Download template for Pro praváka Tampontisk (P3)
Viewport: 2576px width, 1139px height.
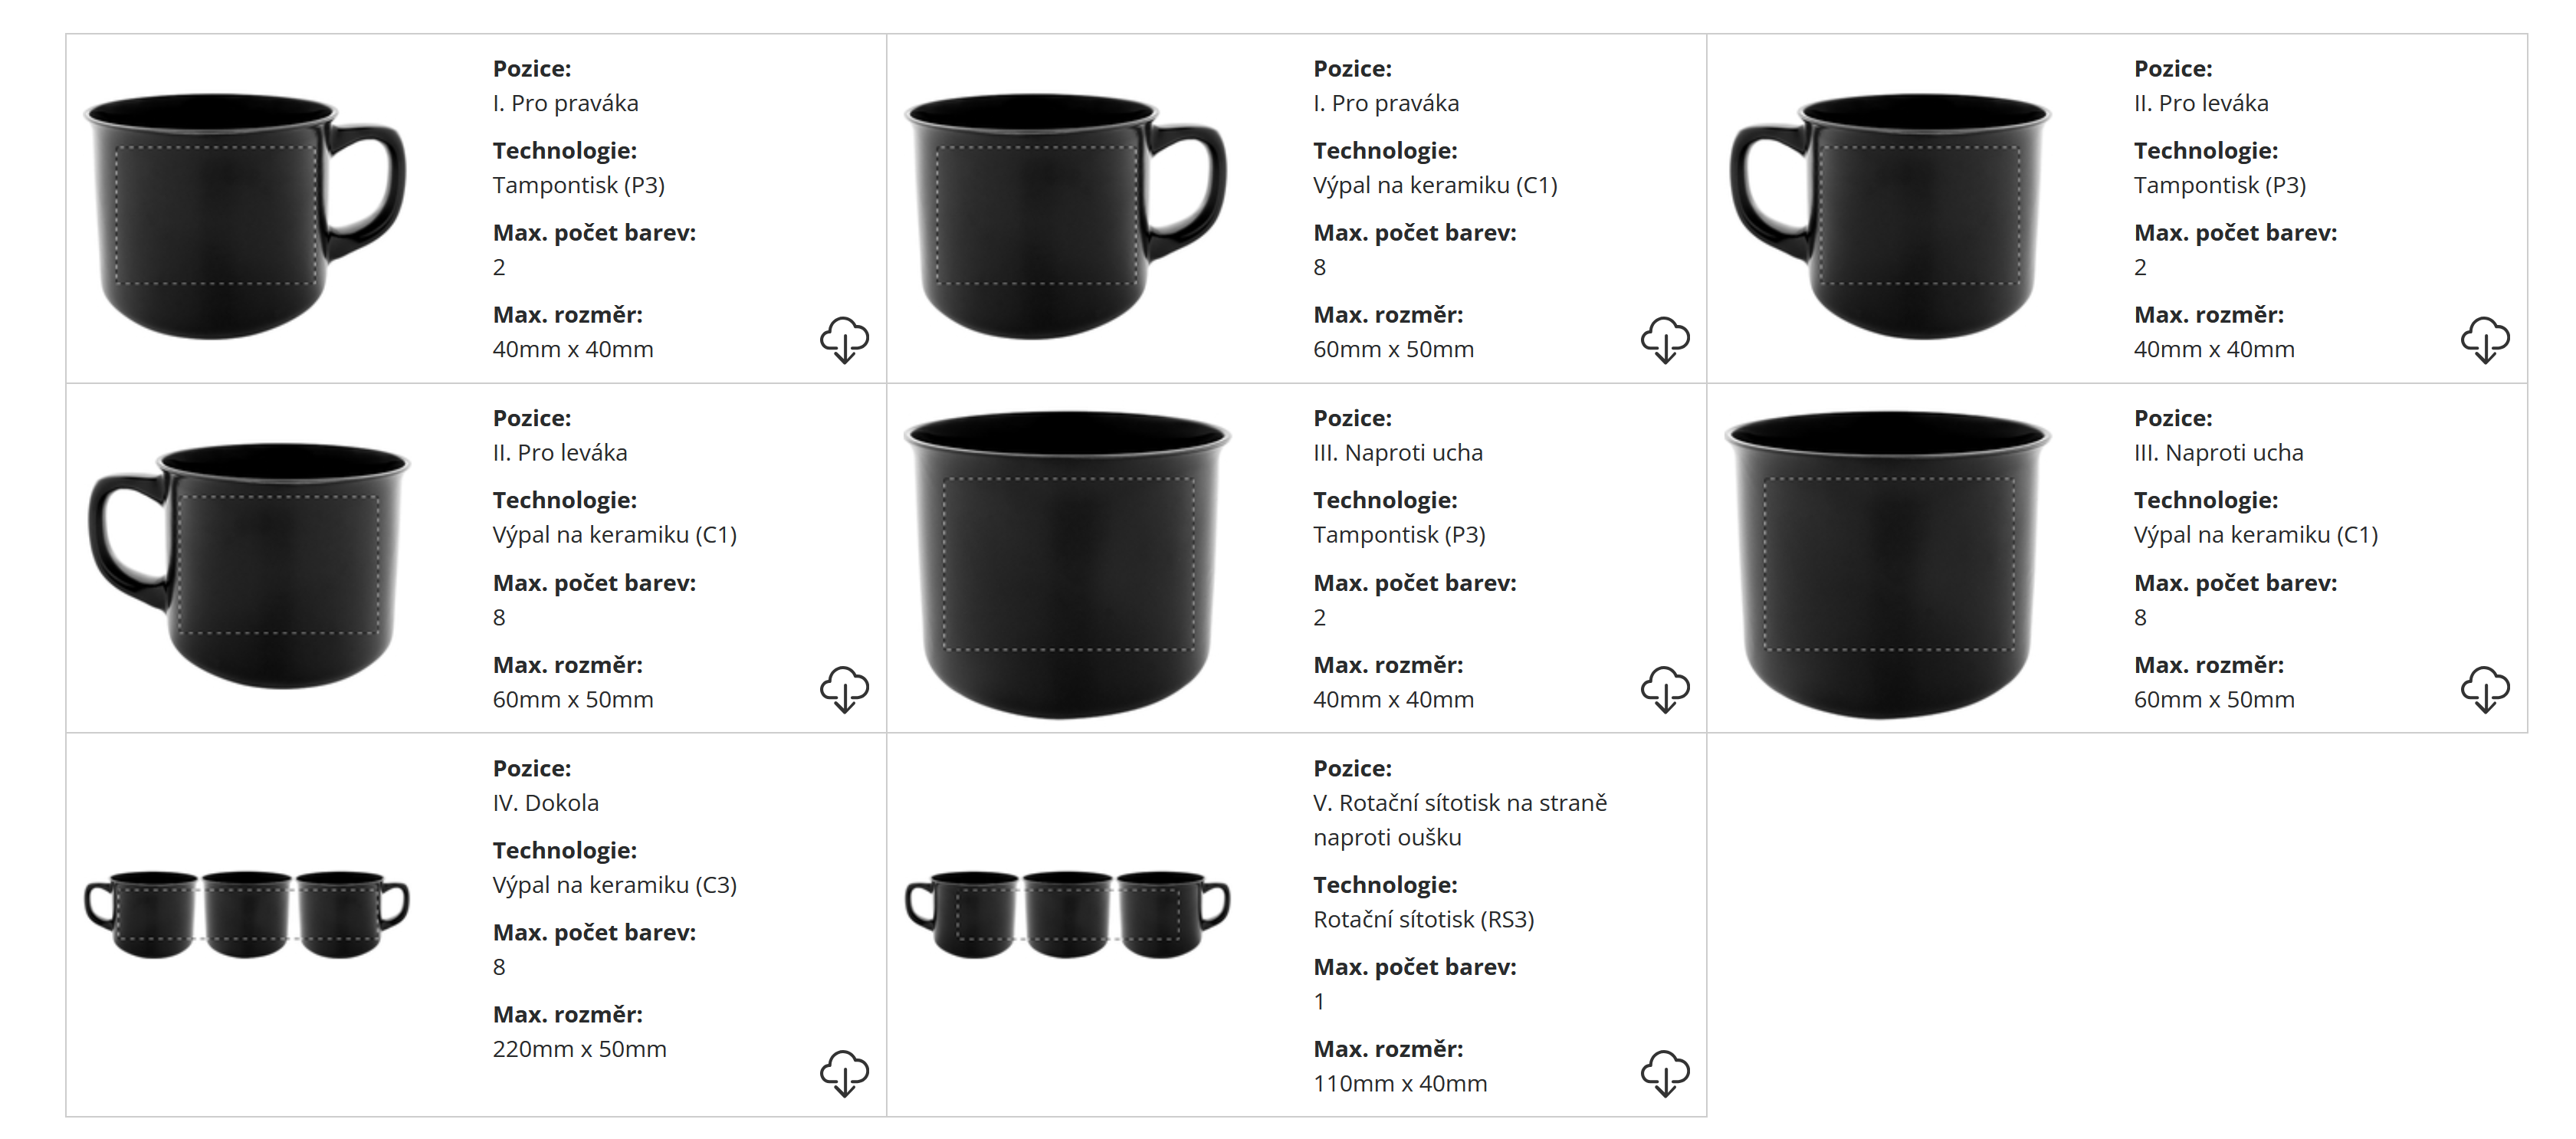pos(844,340)
